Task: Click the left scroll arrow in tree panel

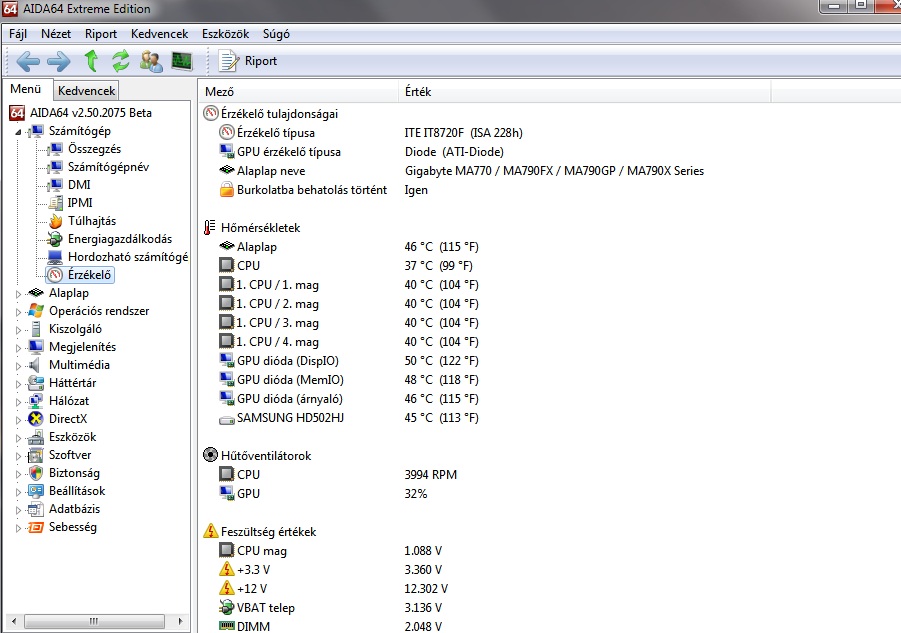Action: click(x=14, y=621)
